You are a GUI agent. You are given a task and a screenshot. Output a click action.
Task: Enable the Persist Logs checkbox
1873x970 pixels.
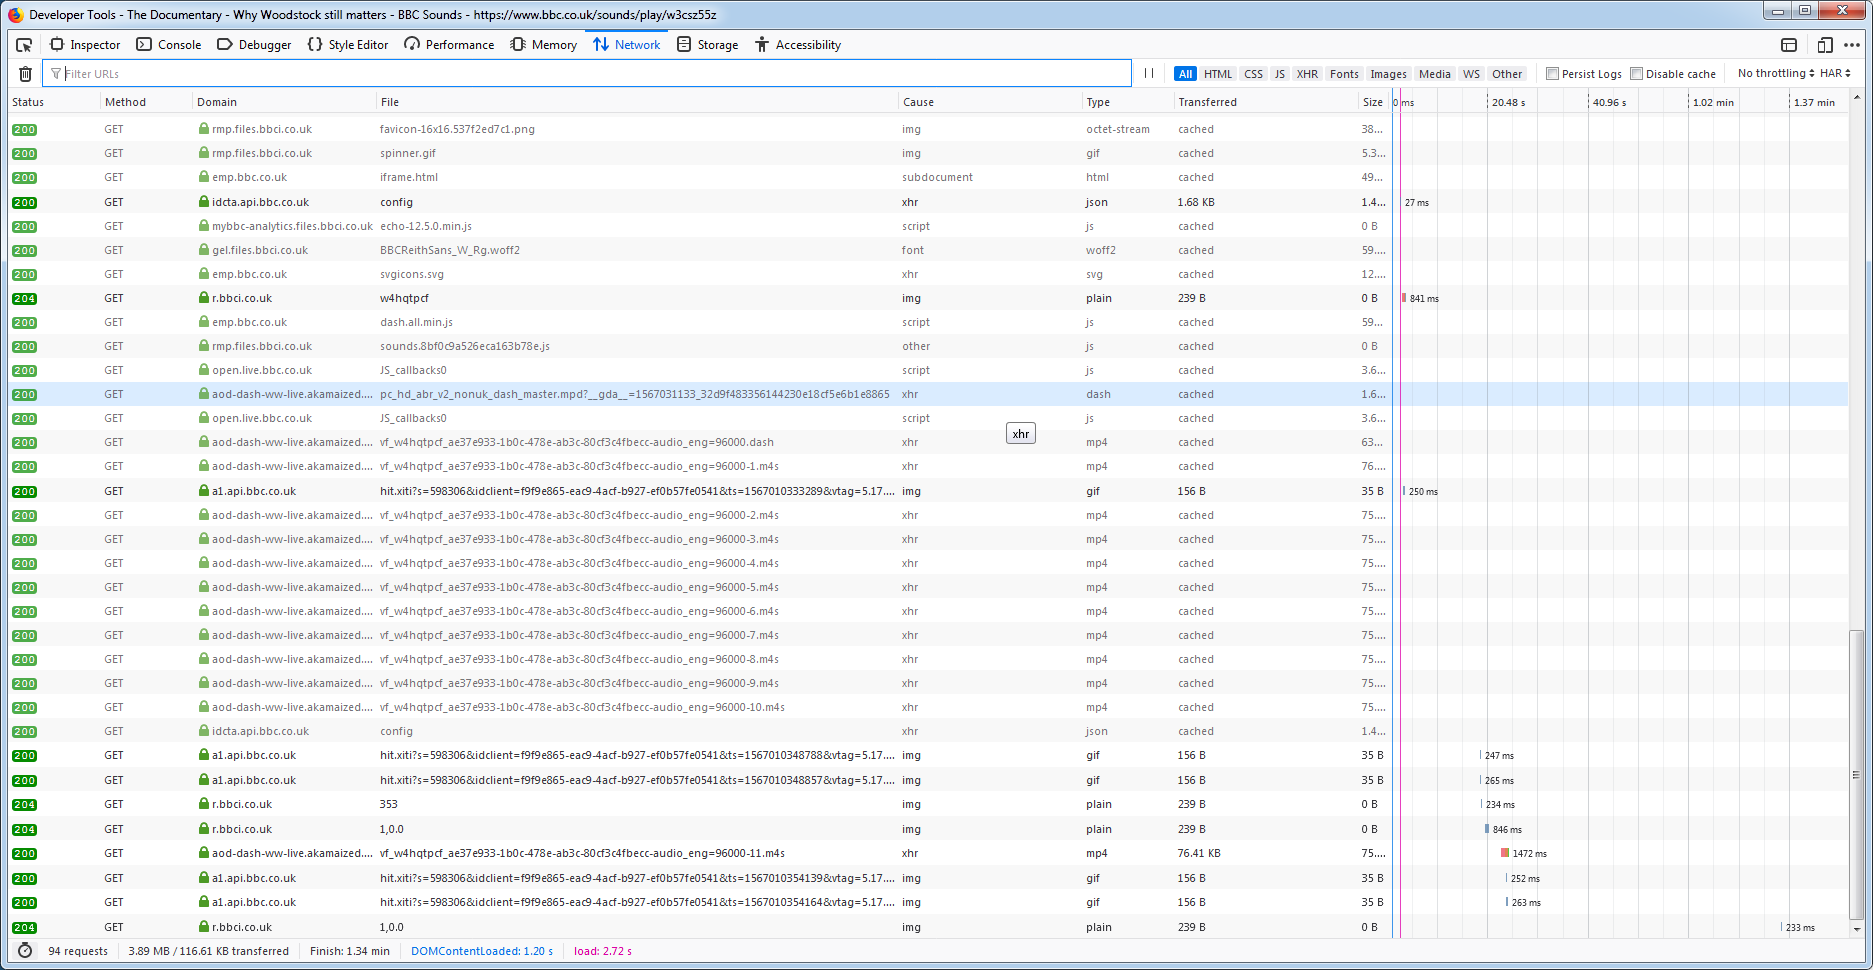[x=1552, y=74]
